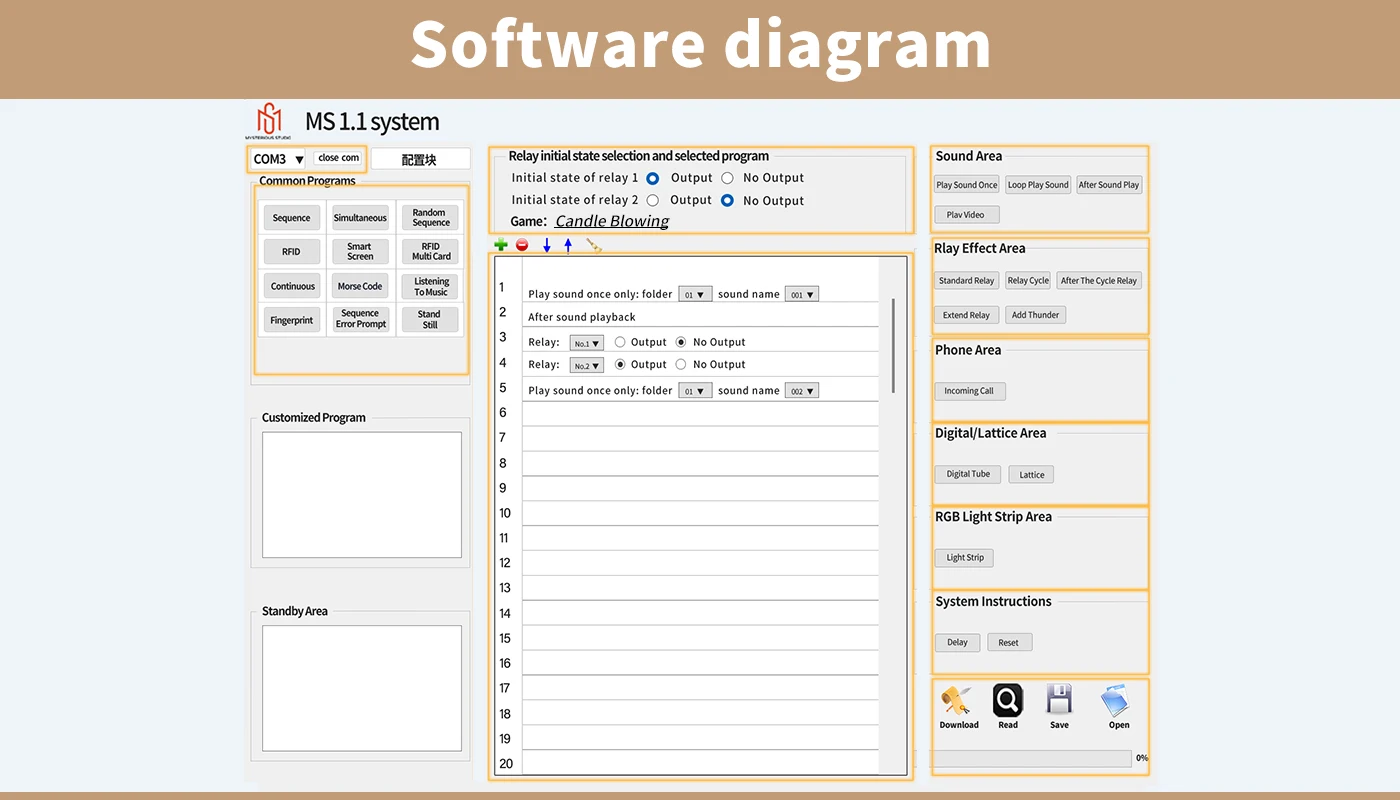Click the program list vertical scrollbar

tap(893, 345)
